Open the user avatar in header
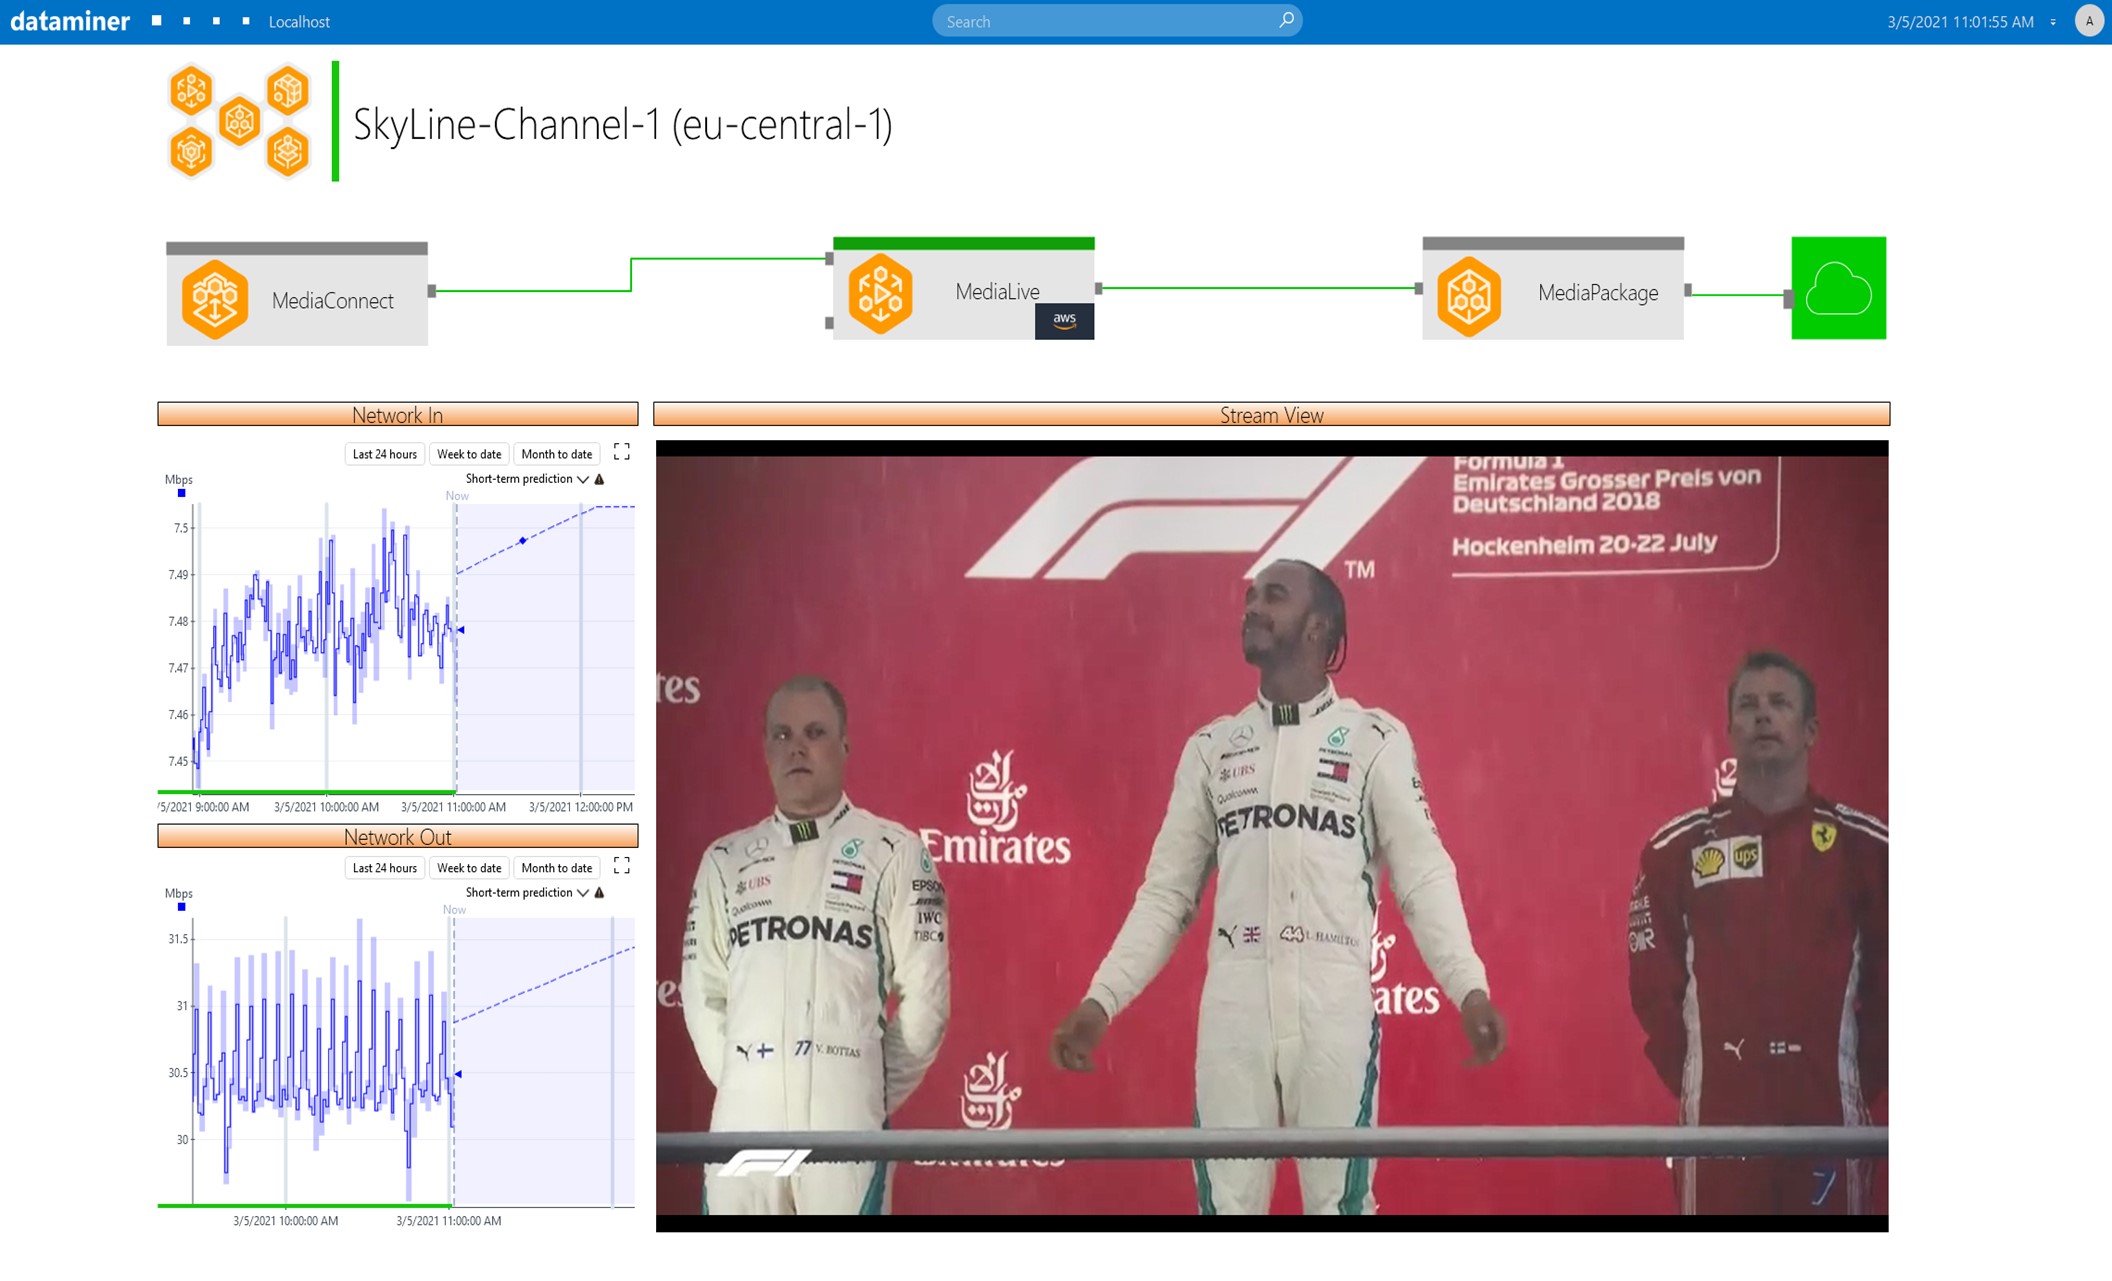 [x=2088, y=21]
